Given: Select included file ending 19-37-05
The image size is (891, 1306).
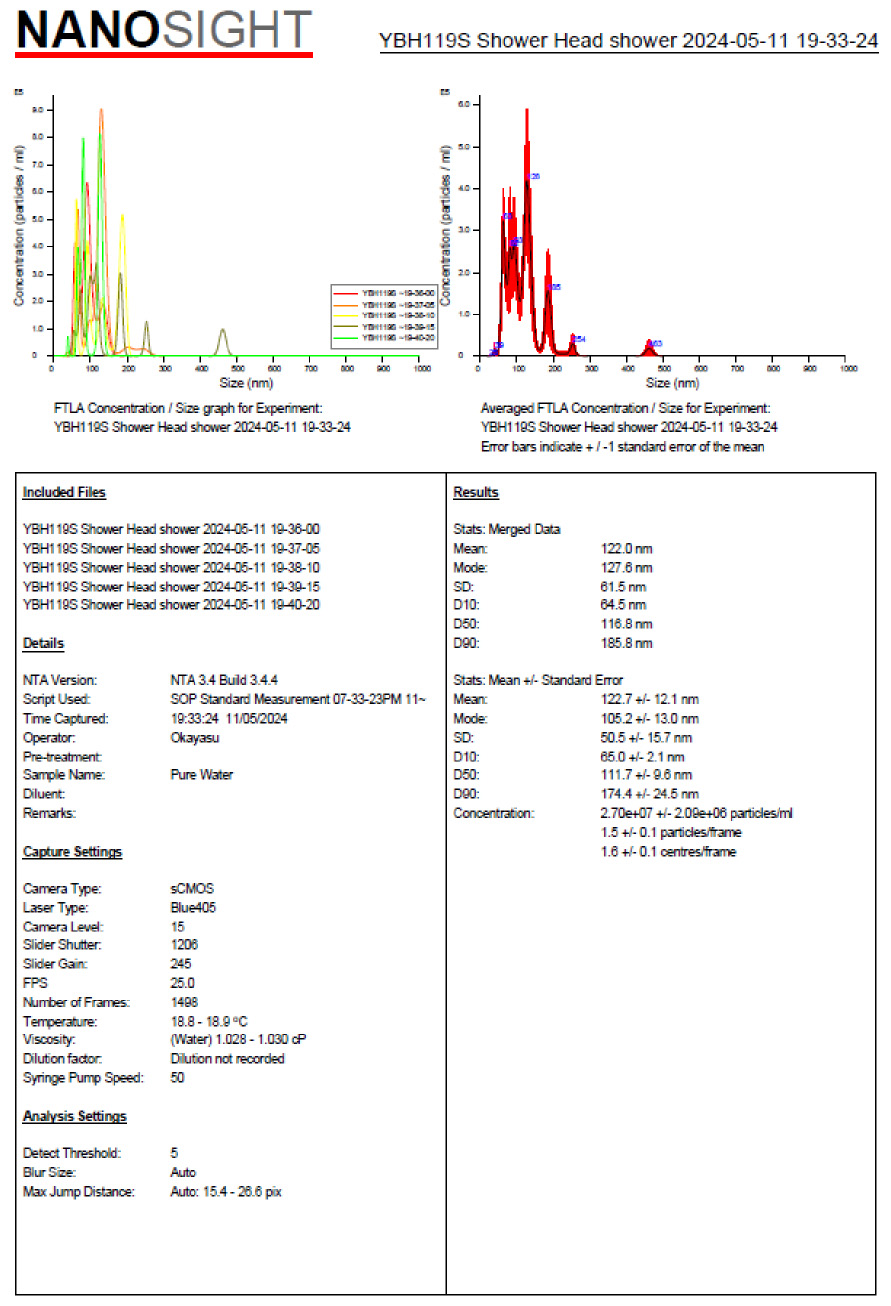Looking at the screenshot, I should coord(171,548).
